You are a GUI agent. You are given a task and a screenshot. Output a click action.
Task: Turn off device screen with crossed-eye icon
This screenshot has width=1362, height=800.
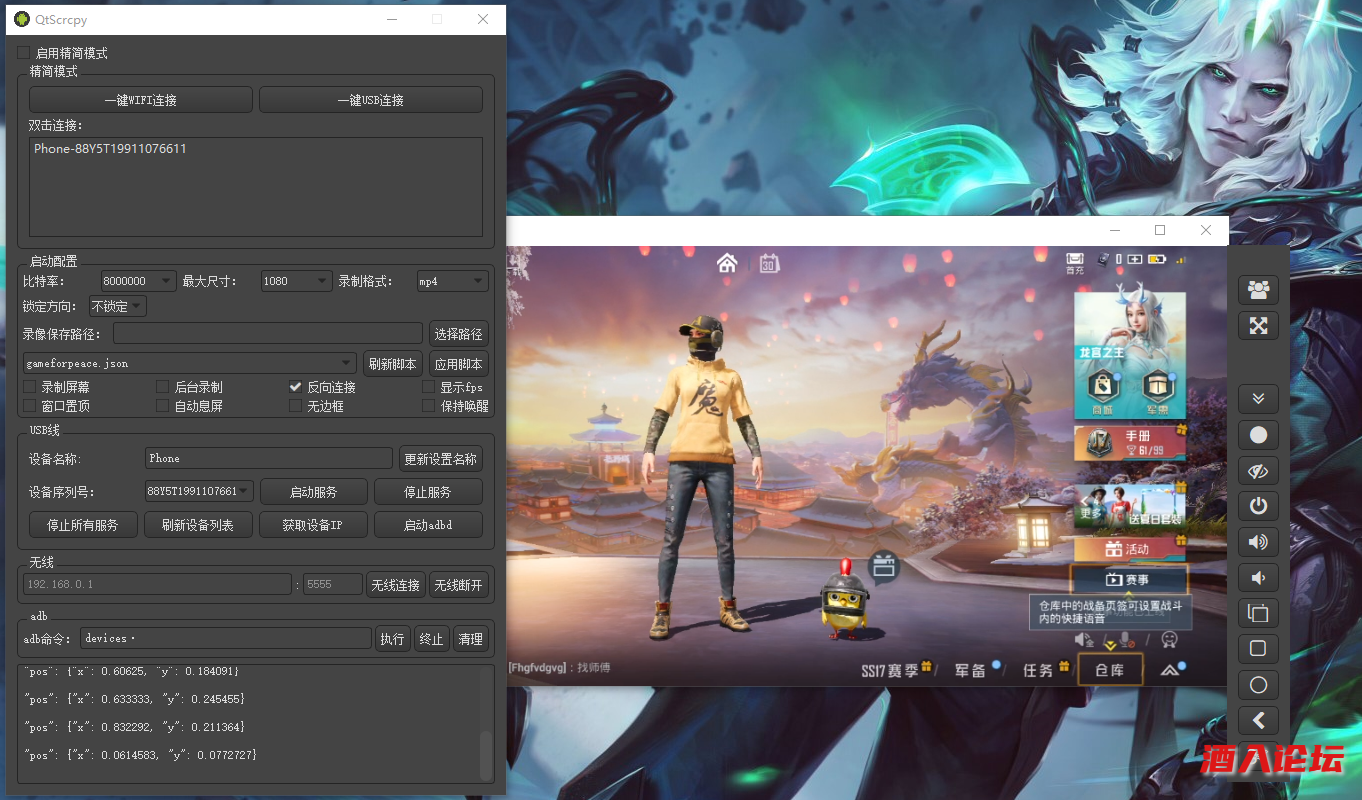(x=1258, y=471)
